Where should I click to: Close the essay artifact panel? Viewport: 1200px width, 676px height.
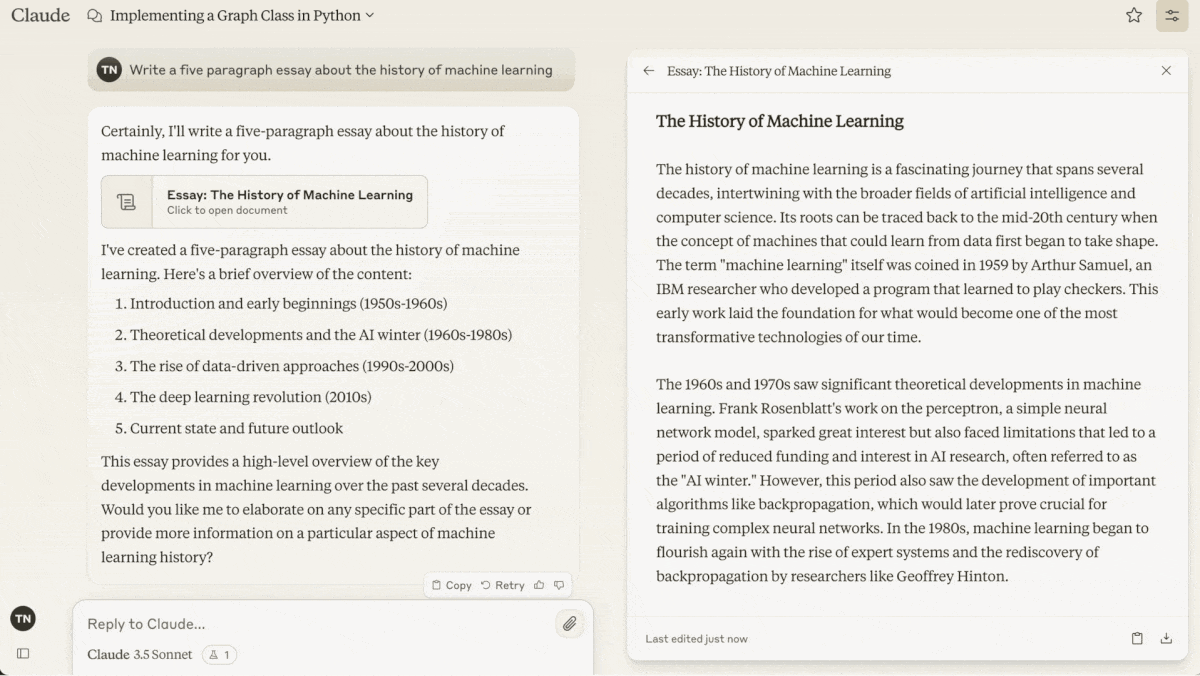[1166, 71]
